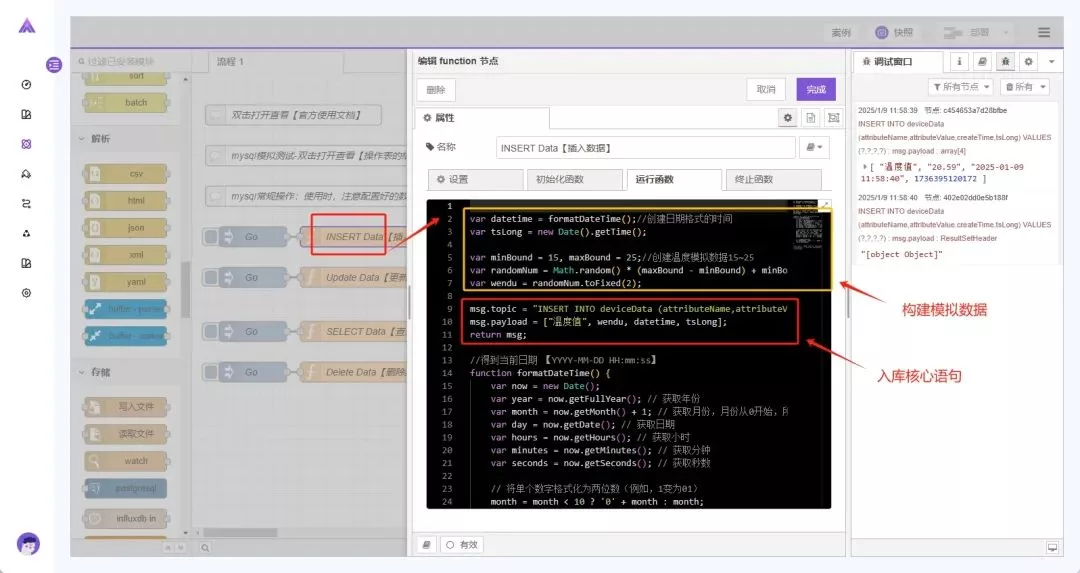The width and height of the screenshot is (1080, 573).
Task: Click the 完成 (Done) button
Action: click(816, 90)
